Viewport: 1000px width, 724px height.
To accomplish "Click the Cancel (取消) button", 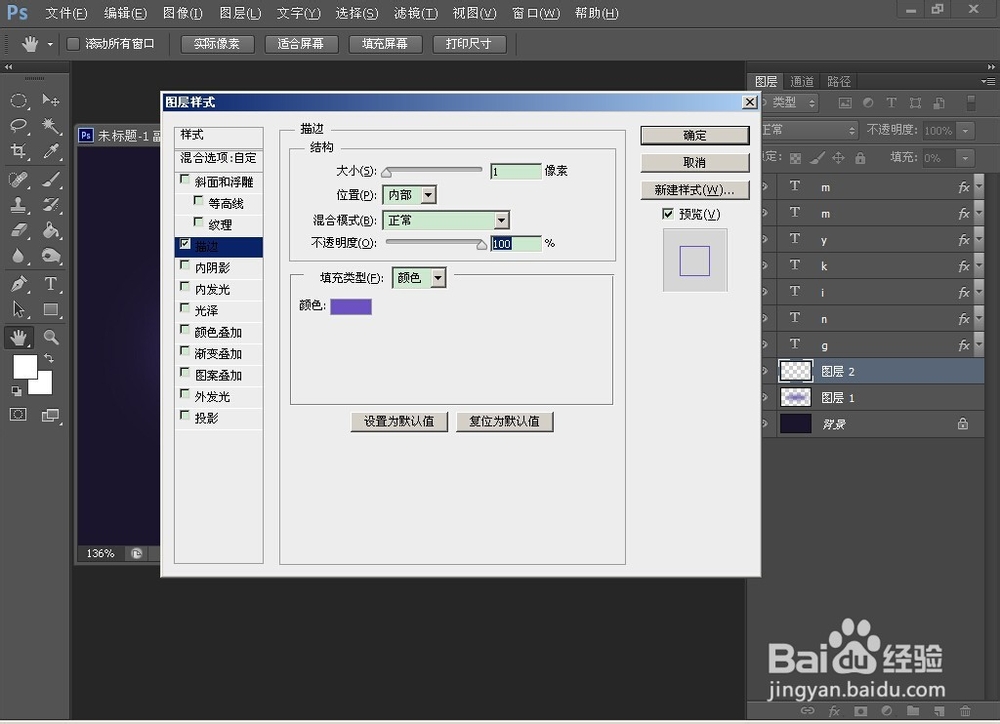I will tap(695, 163).
